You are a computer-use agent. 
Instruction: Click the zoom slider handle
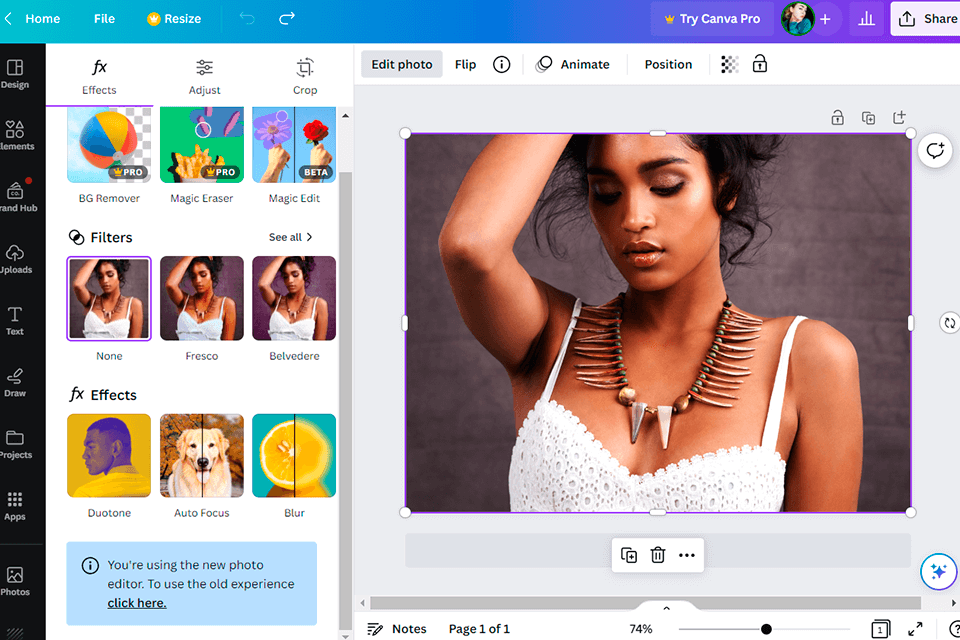point(766,629)
